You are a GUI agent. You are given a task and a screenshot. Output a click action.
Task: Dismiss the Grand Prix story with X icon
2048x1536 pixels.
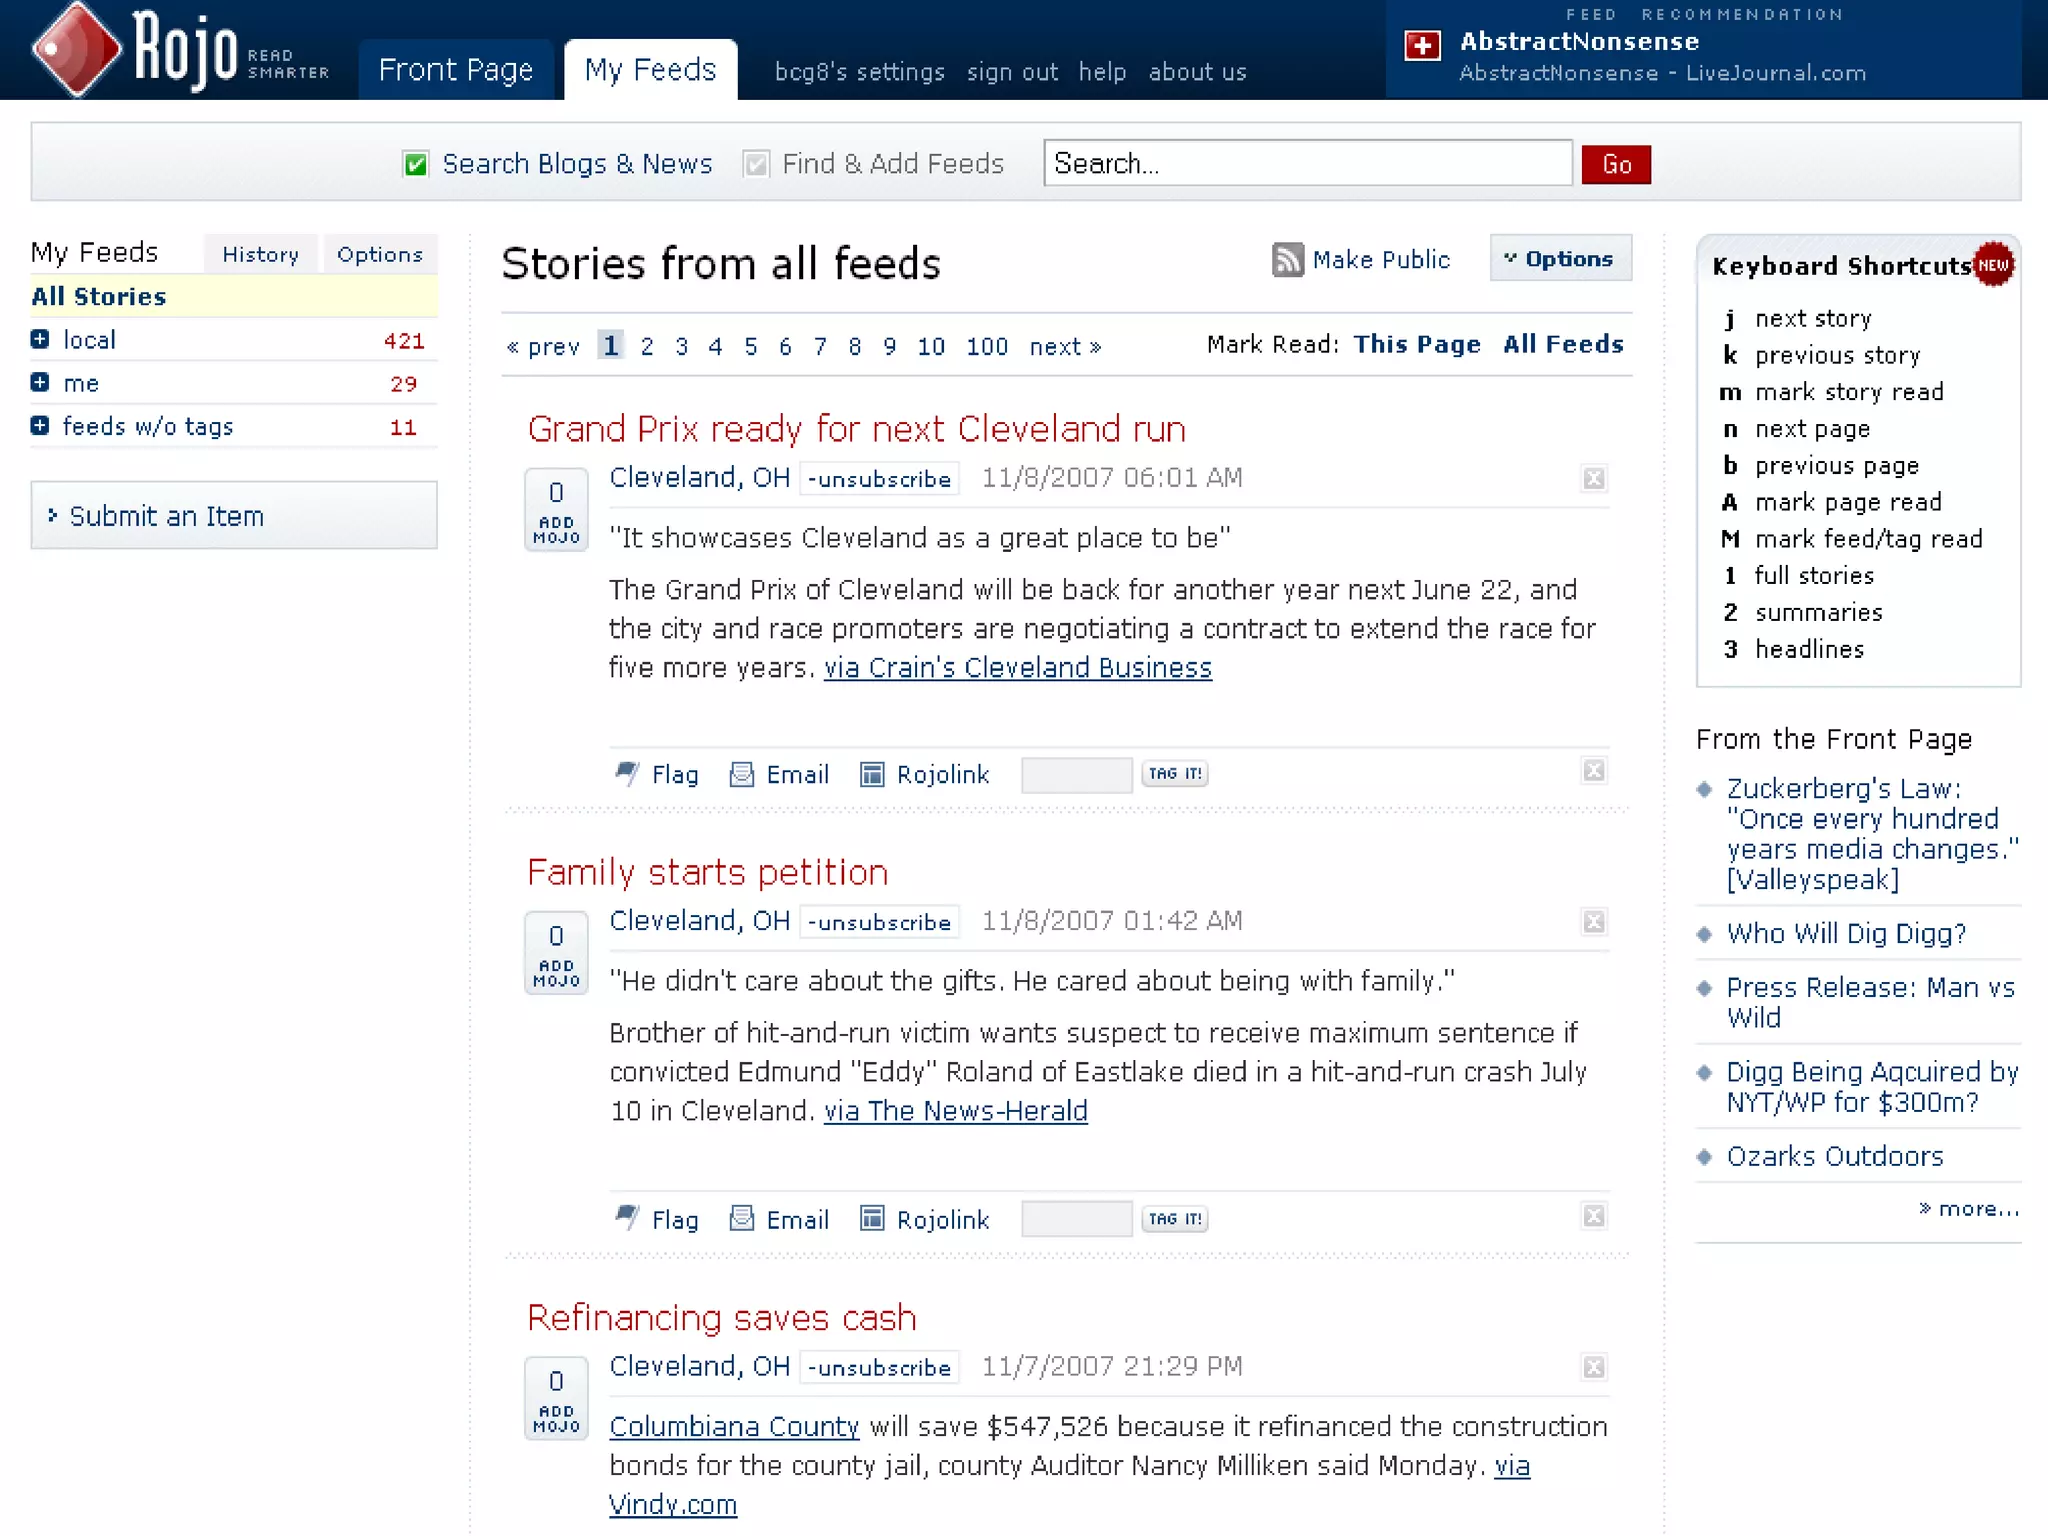[x=1593, y=479]
